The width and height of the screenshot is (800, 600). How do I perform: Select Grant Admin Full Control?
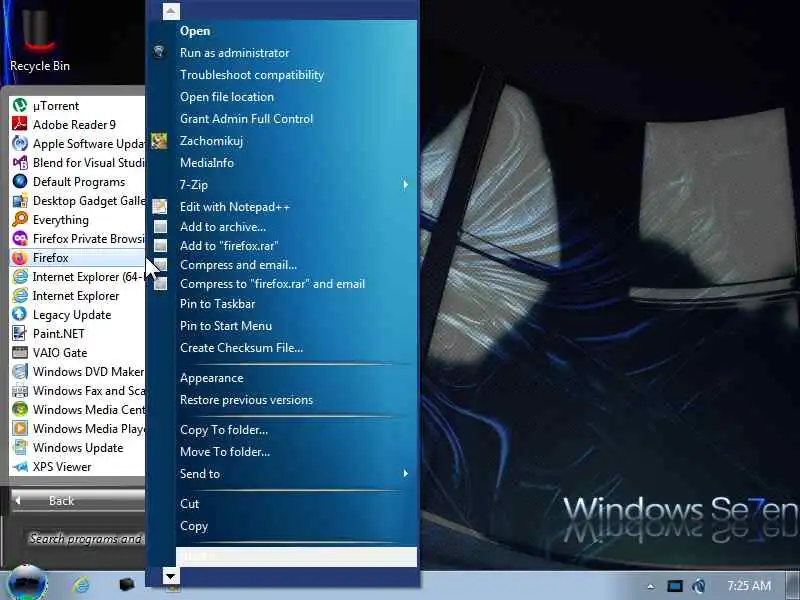246,119
